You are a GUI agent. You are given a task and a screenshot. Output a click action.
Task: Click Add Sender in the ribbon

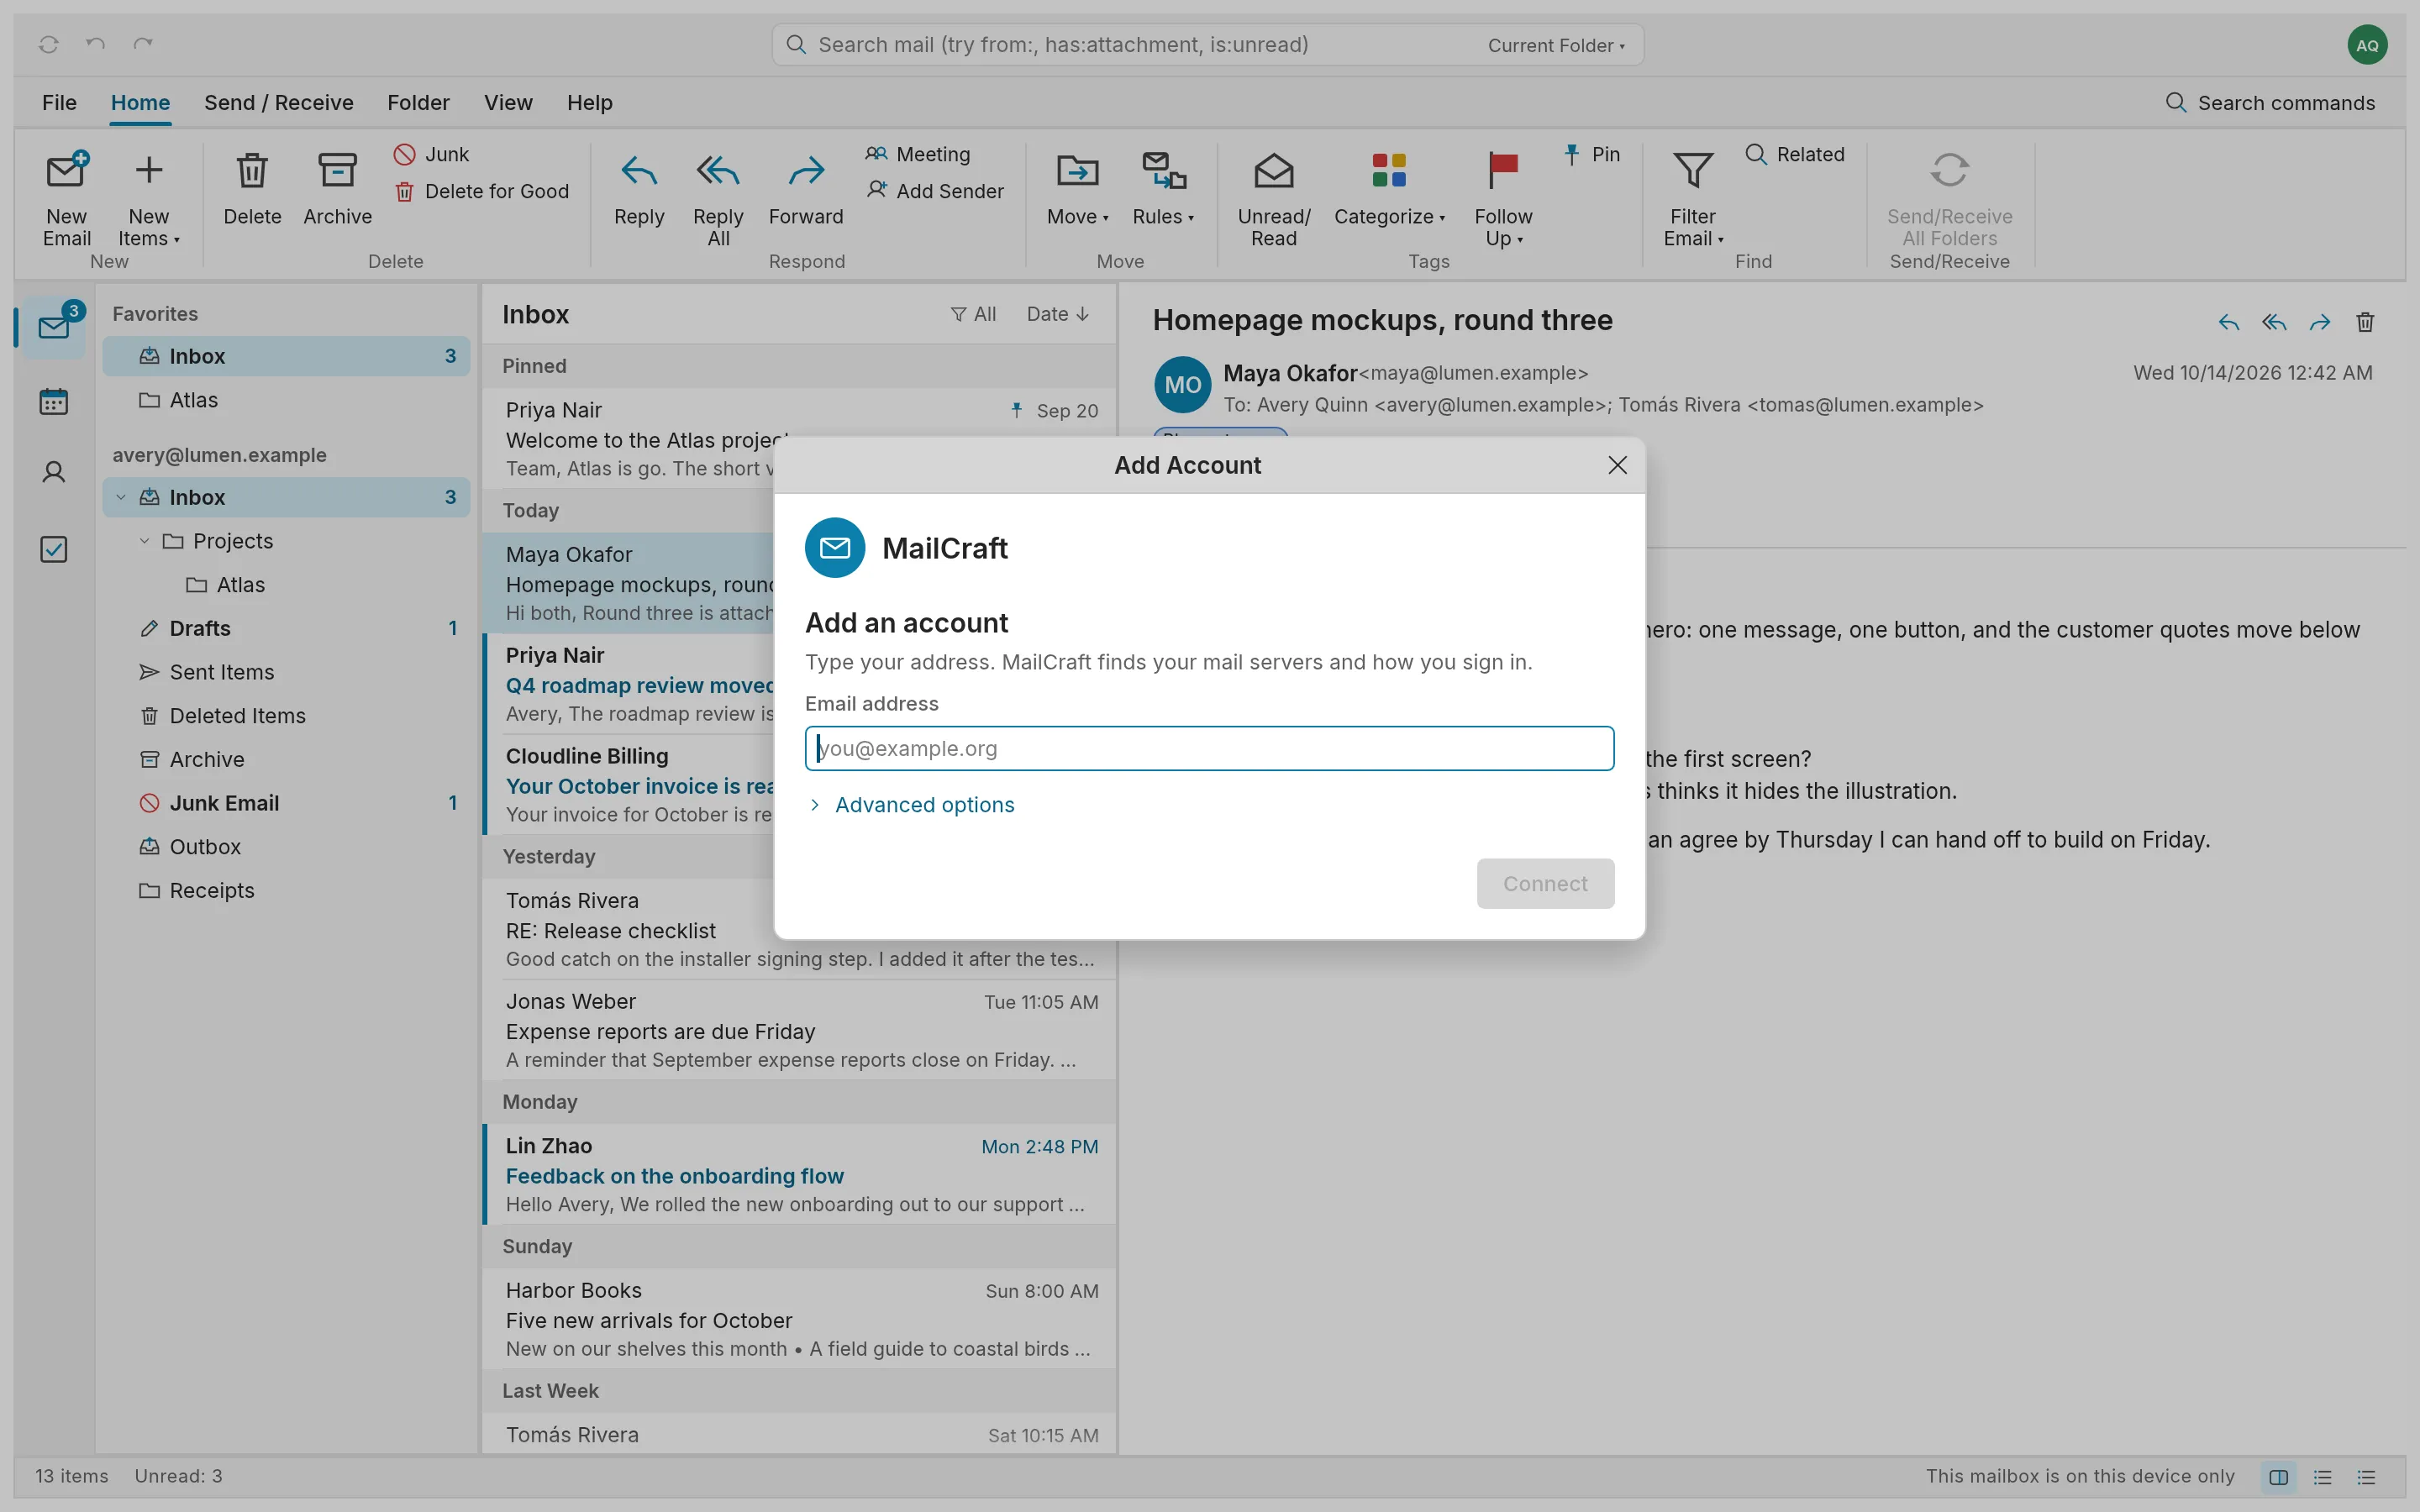pos(934,191)
